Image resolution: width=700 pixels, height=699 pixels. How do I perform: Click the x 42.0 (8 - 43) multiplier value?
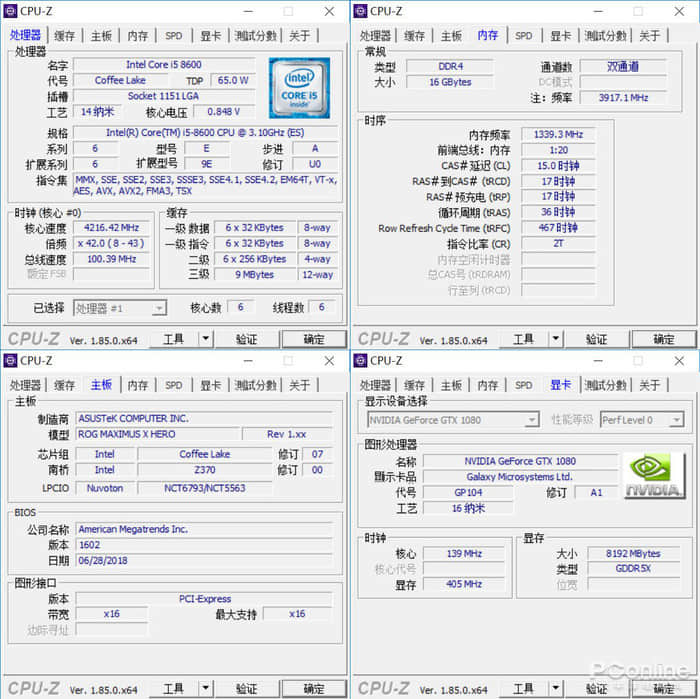(112, 243)
